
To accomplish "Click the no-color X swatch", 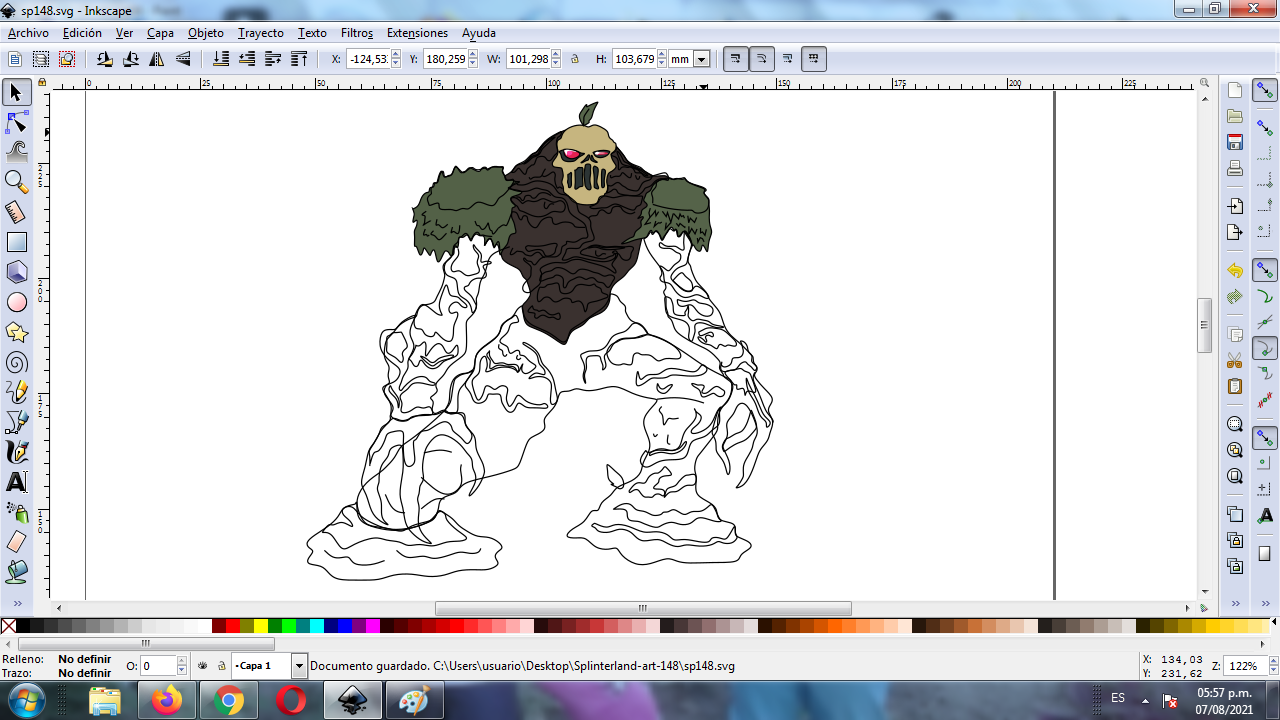I will click(x=8, y=626).
